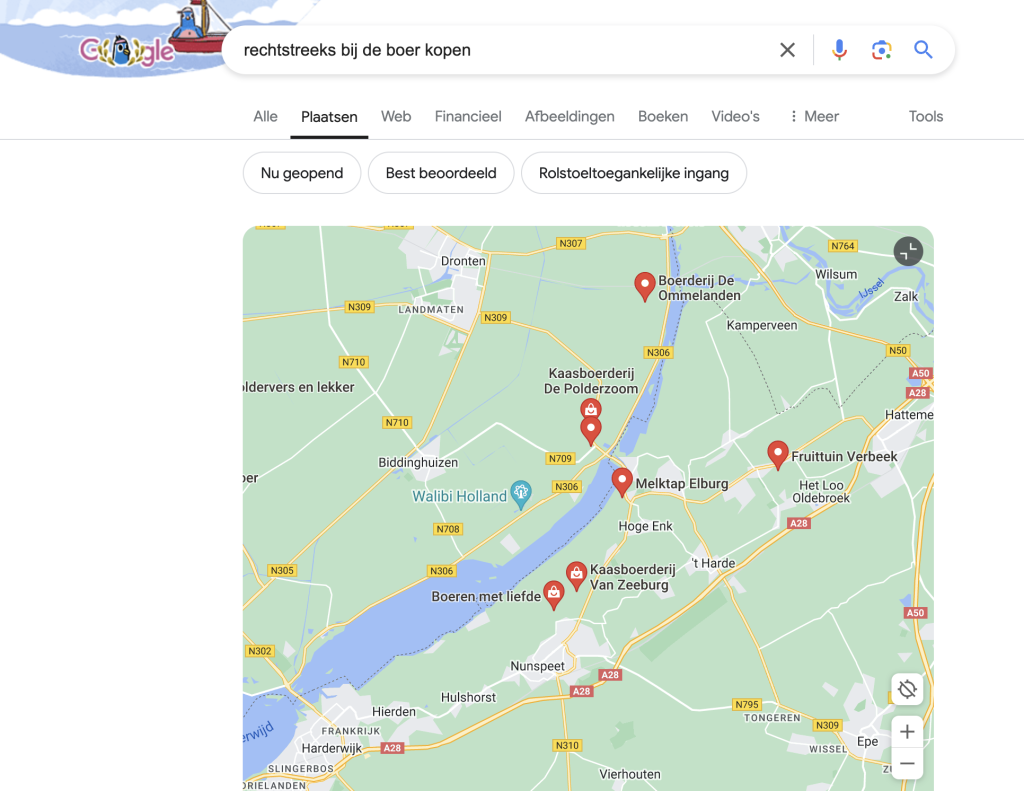Click the Melktap Elburg map pin

point(622,481)
